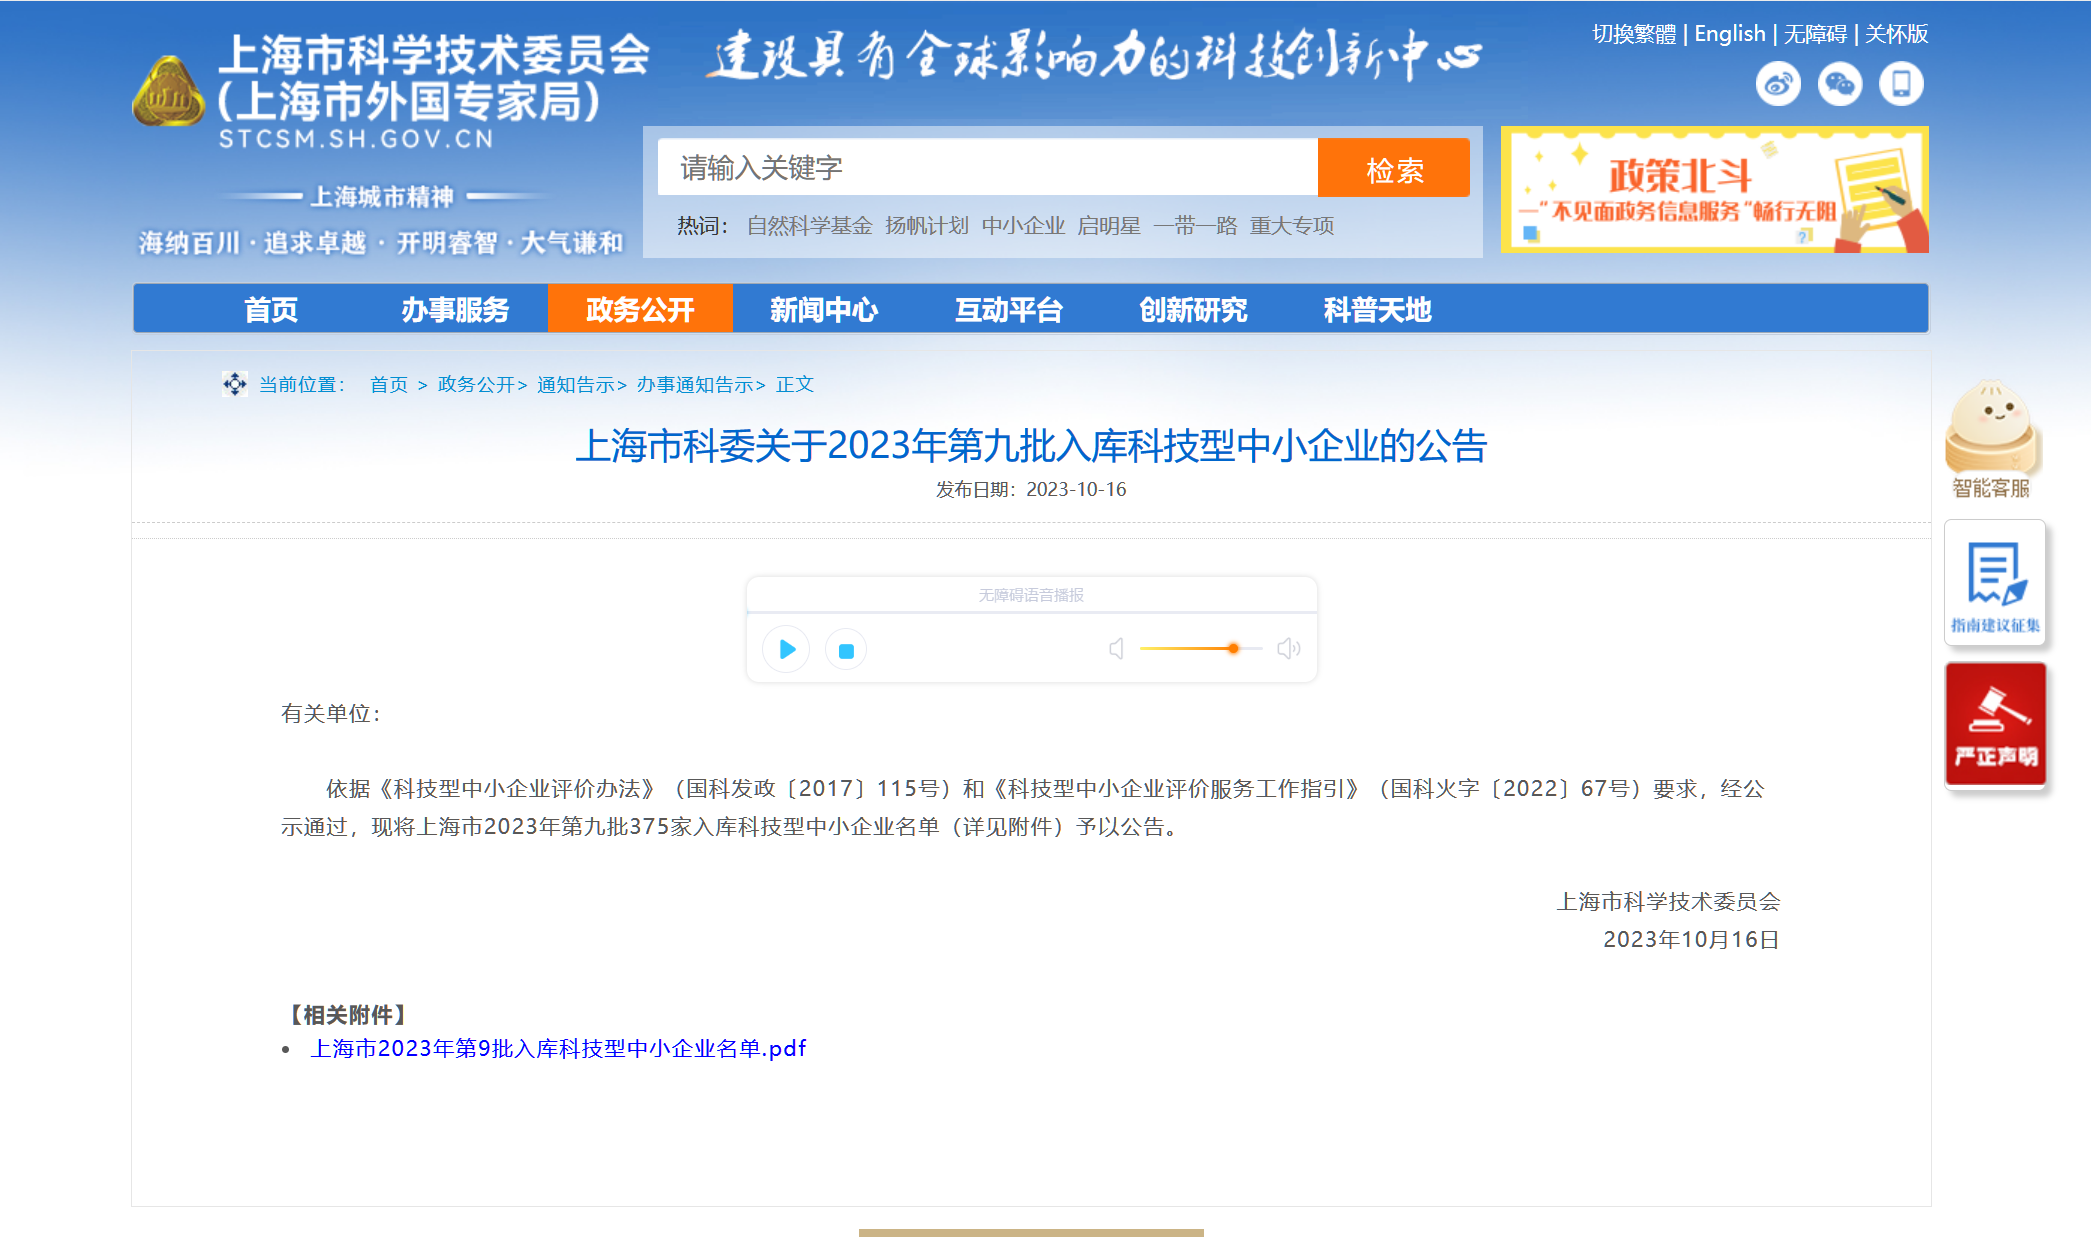Image resolution: width=2091 pixels, height=1237 pixels.
Task: Click the STCSM emblem logo
Action: 168,90
